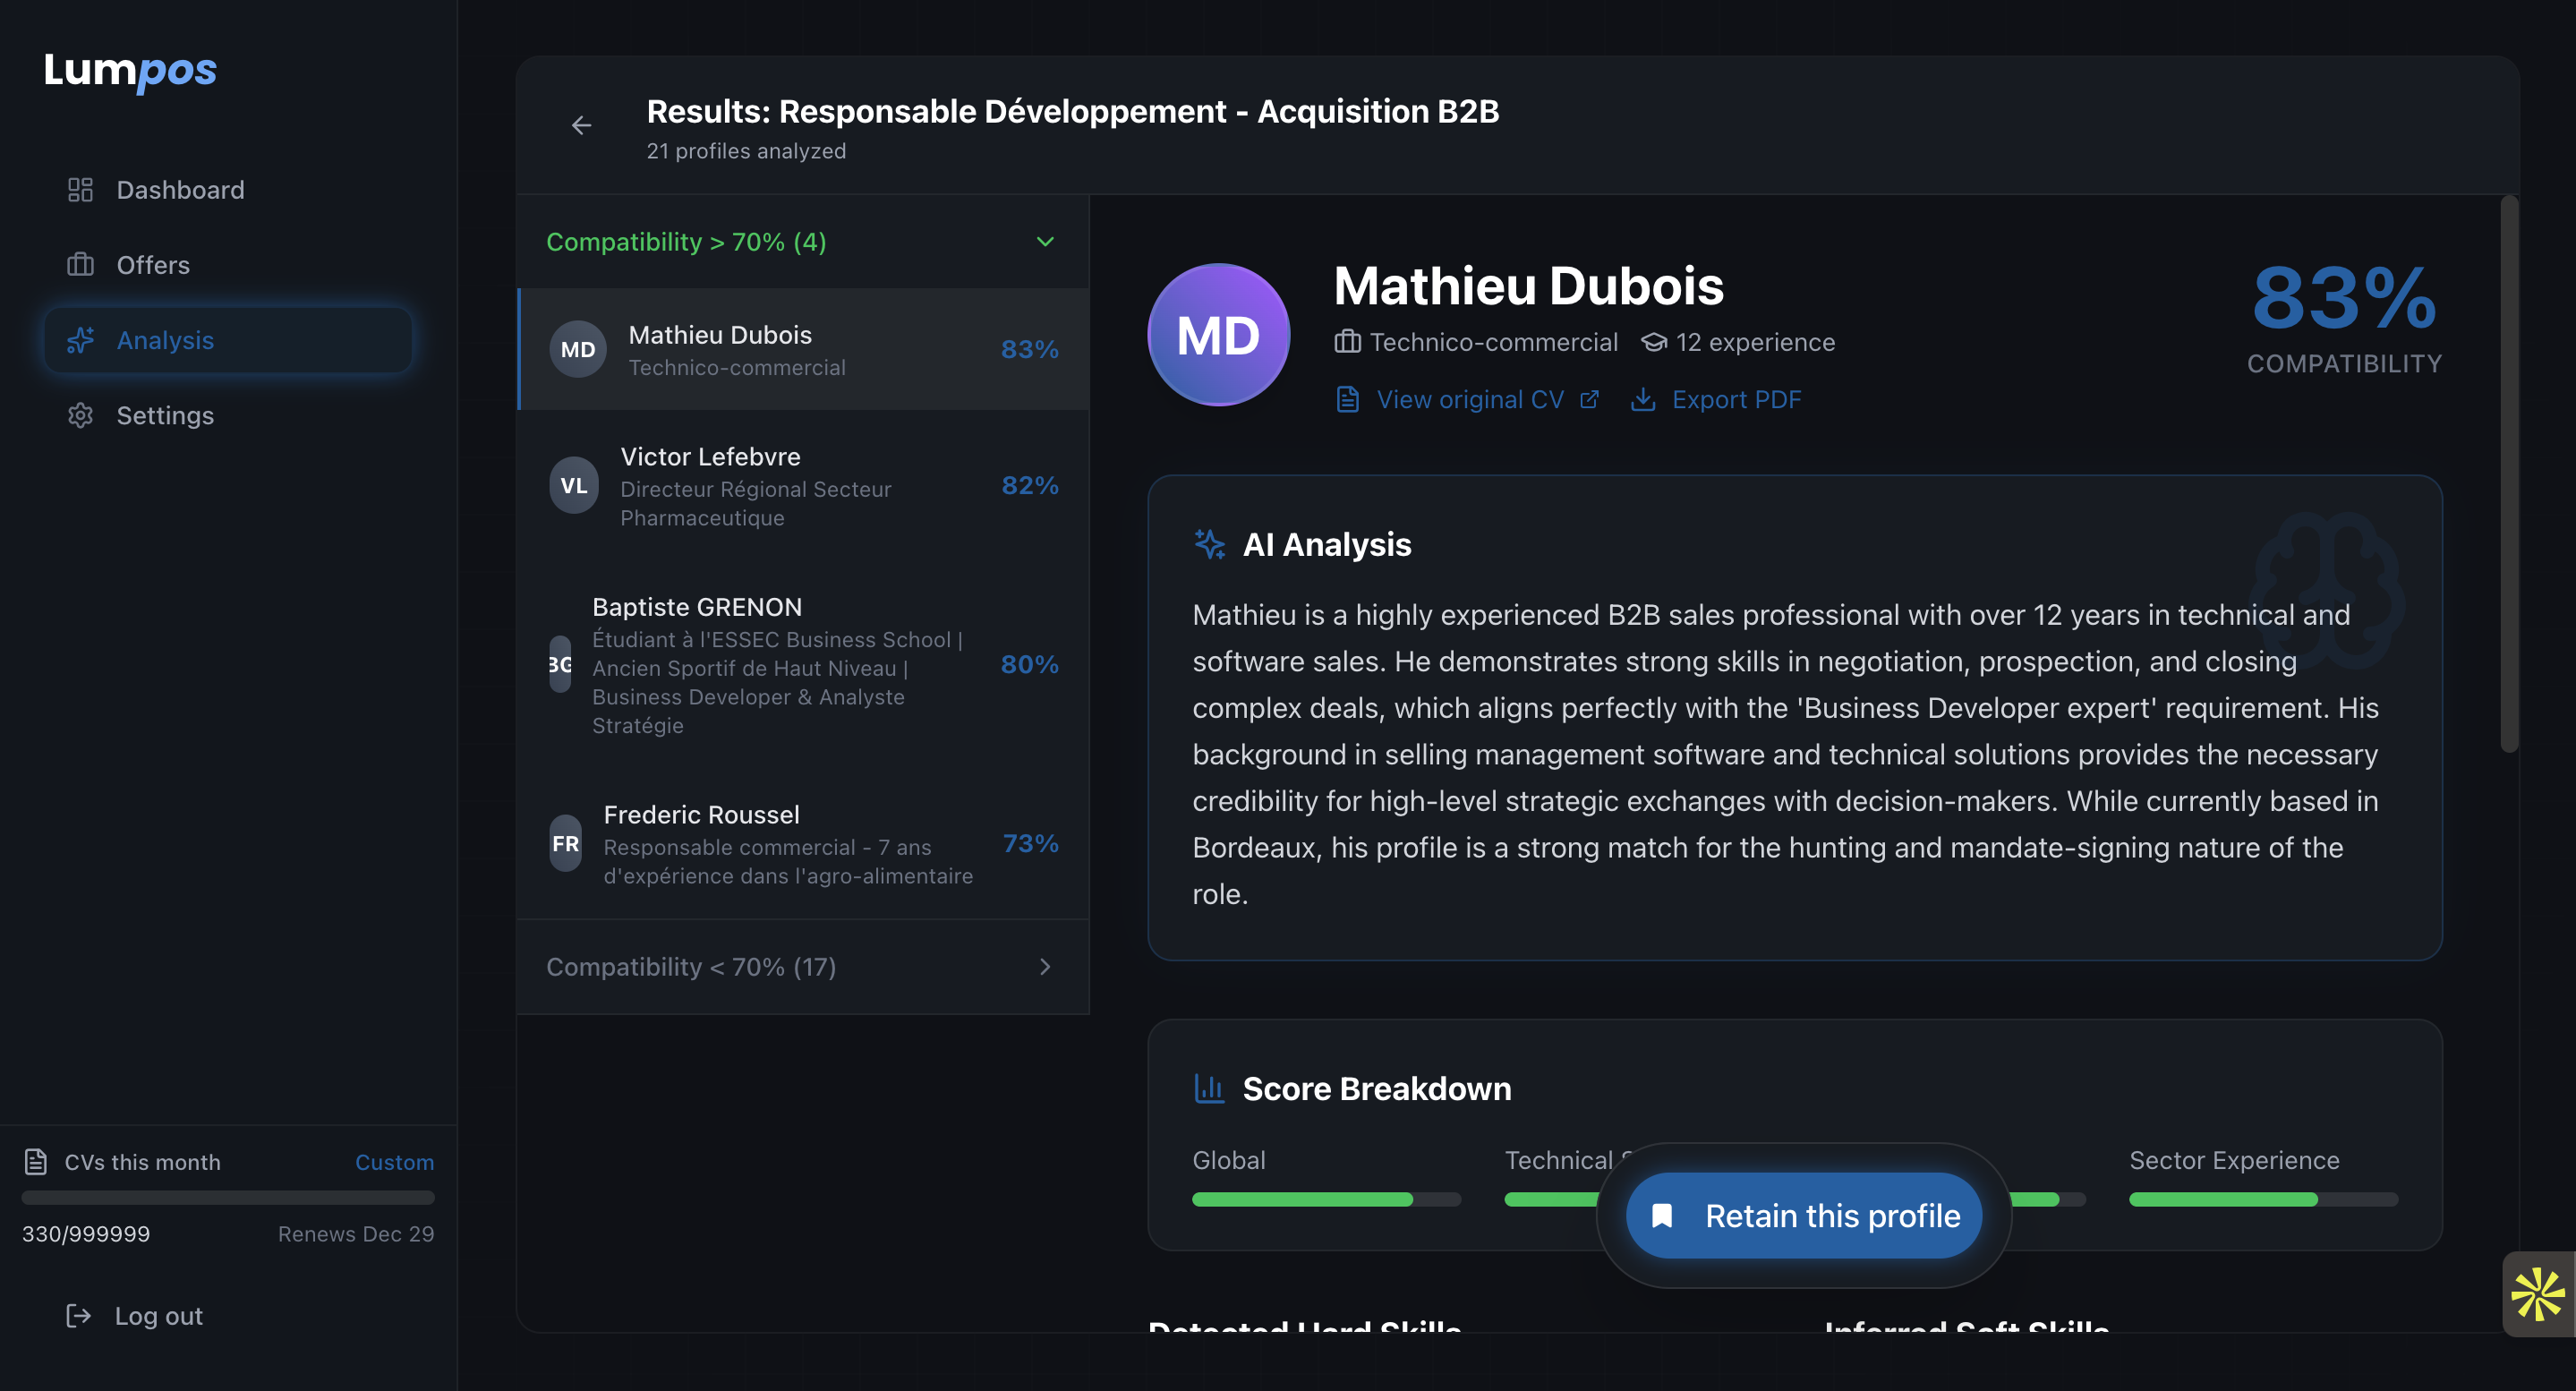Click the yellow starburst widget icon
The width and height of the screenshot is (2576, 1391).
[x=2538, y=1294]
